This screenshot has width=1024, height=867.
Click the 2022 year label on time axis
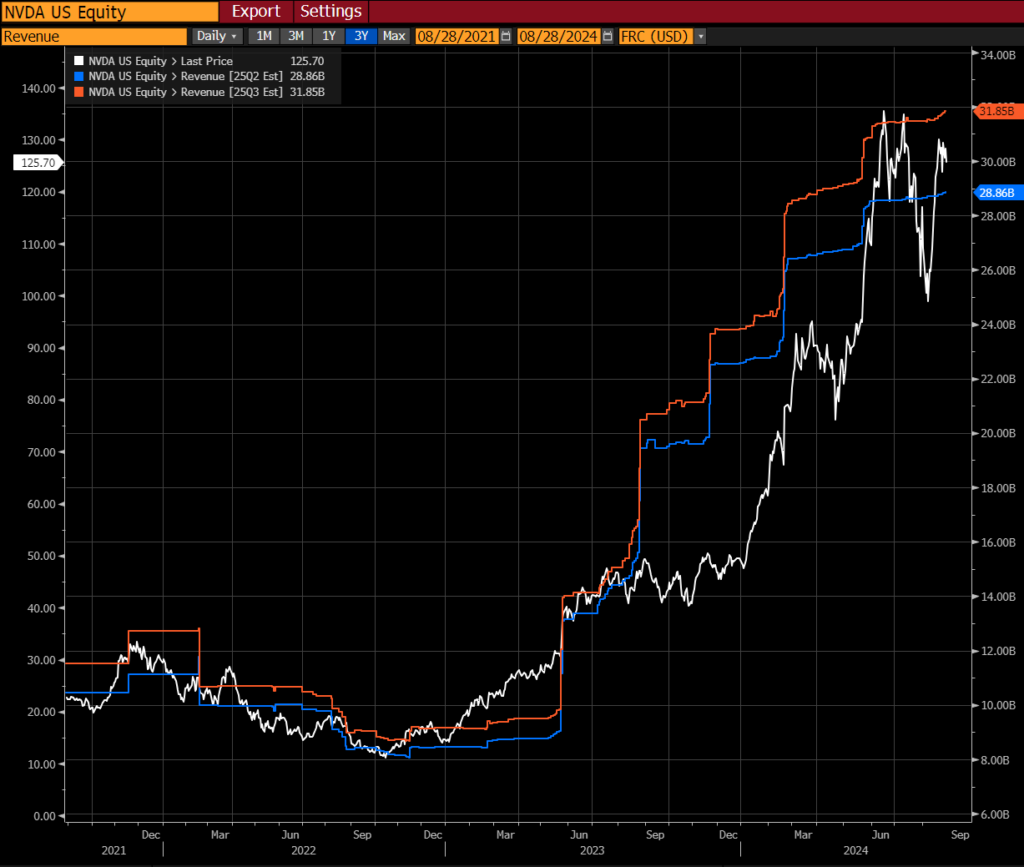pyautogui.click(x=303, y=851)
